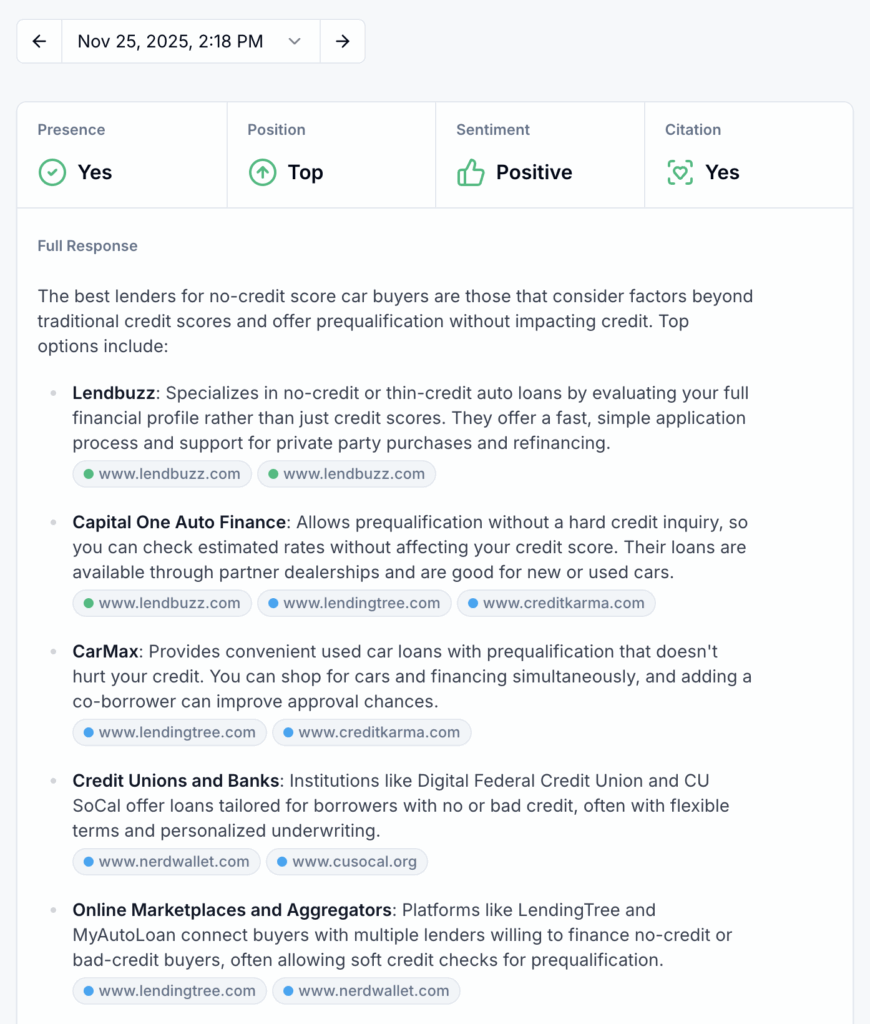Click the dropdown chevron beside the date
Screen dimensions: 870x1024
point(294,41)
